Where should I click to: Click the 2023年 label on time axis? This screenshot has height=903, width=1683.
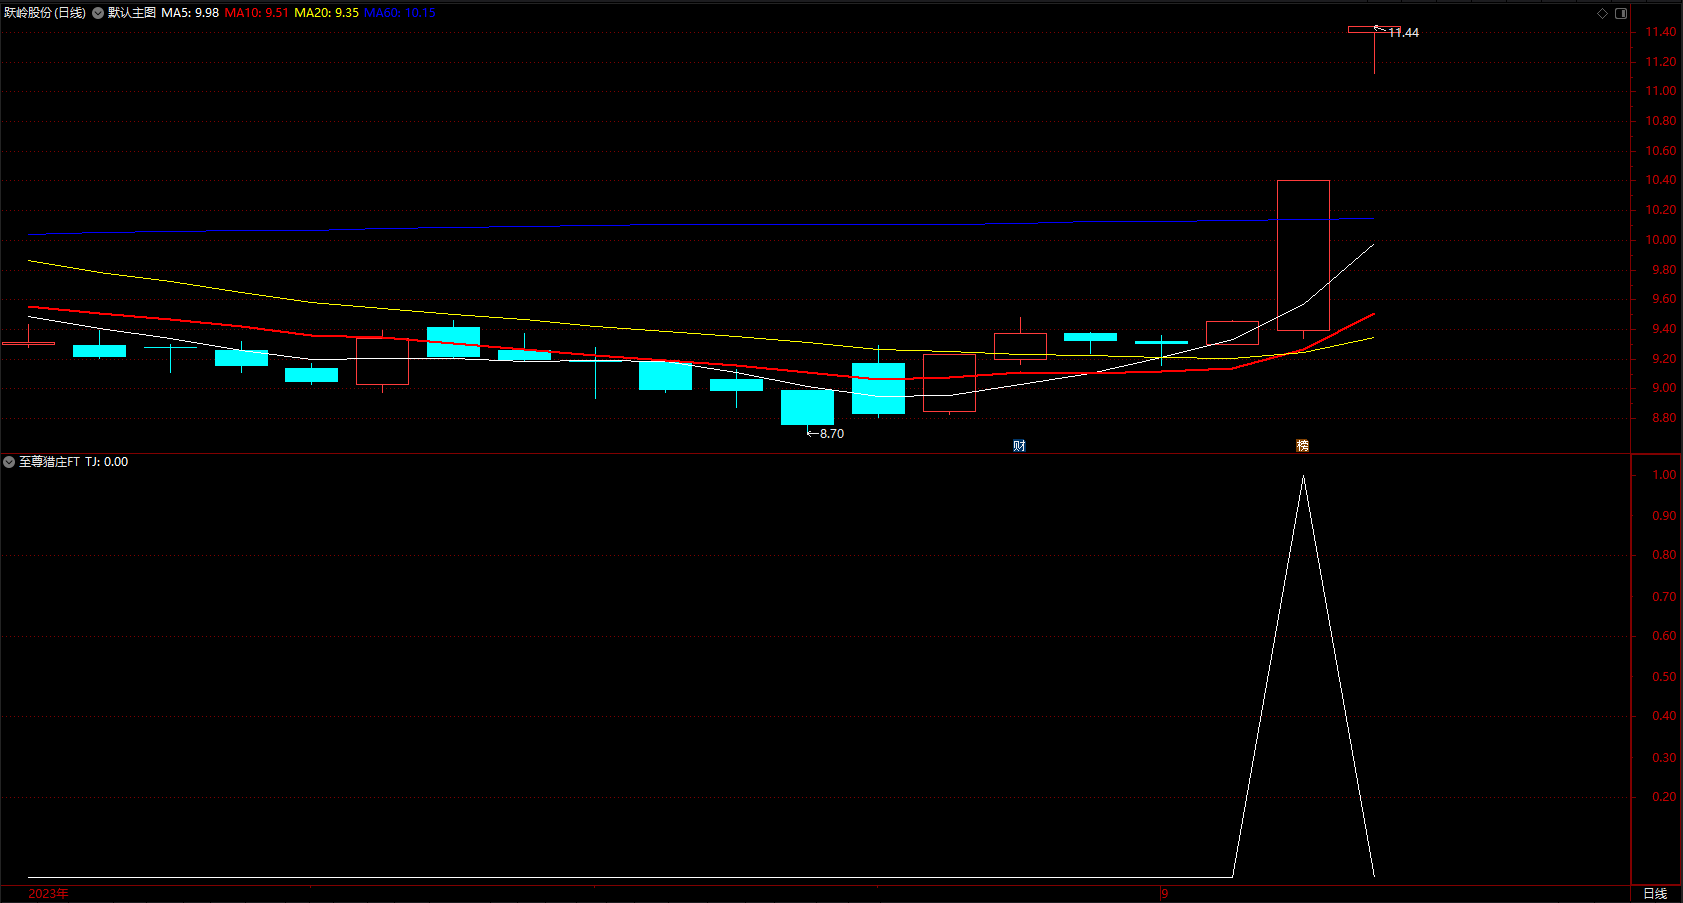tap(48, 894)
